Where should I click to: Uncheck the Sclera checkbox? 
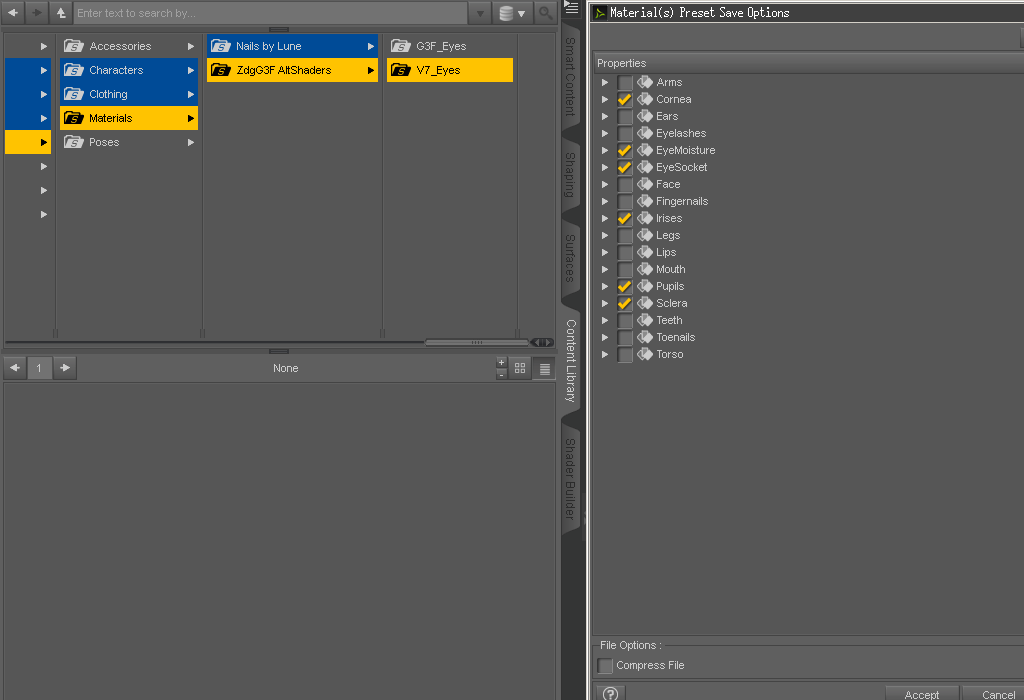[x=625, y=303]
